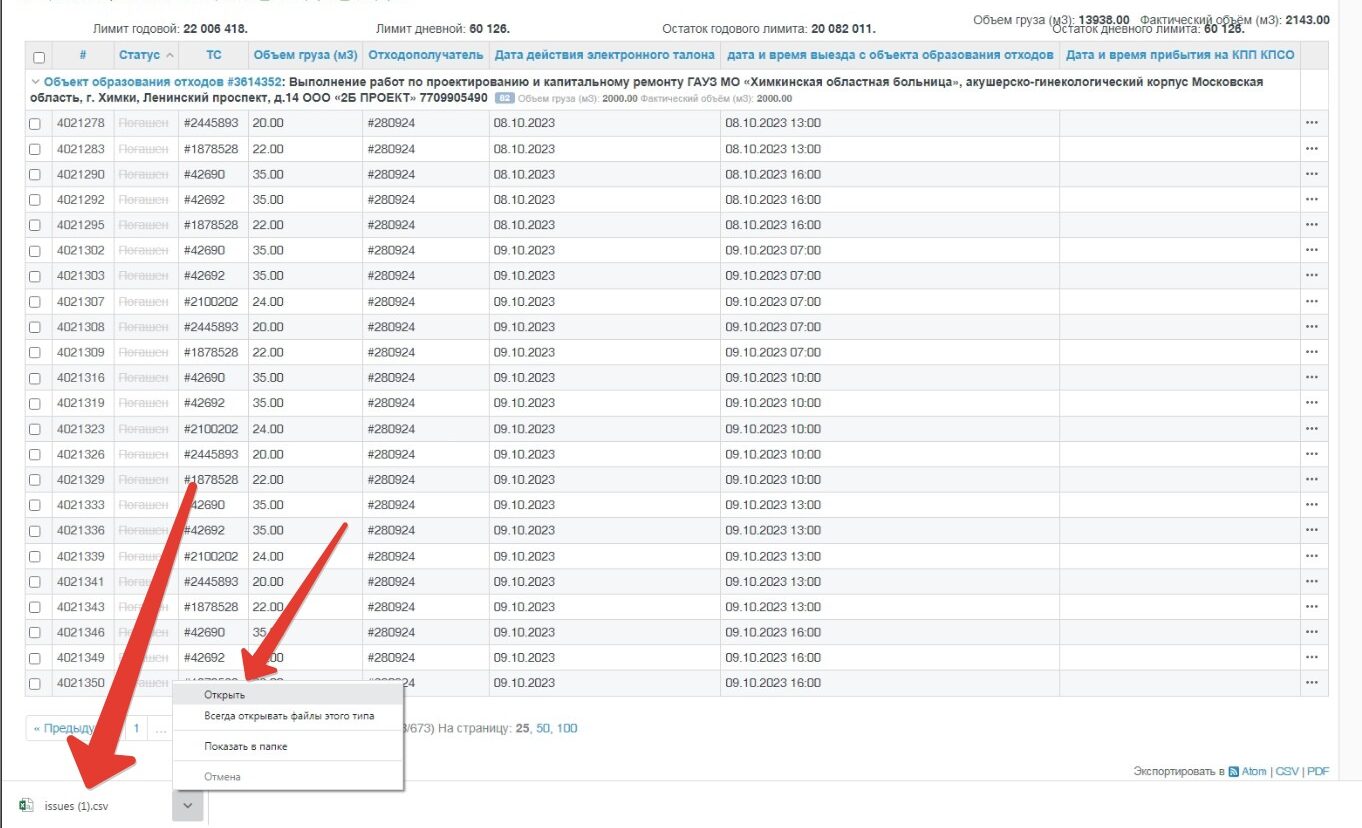Click the downloaded file issues (1).csv
The width and height of the screenshot is (1362, 828).
tap(76, 806)
